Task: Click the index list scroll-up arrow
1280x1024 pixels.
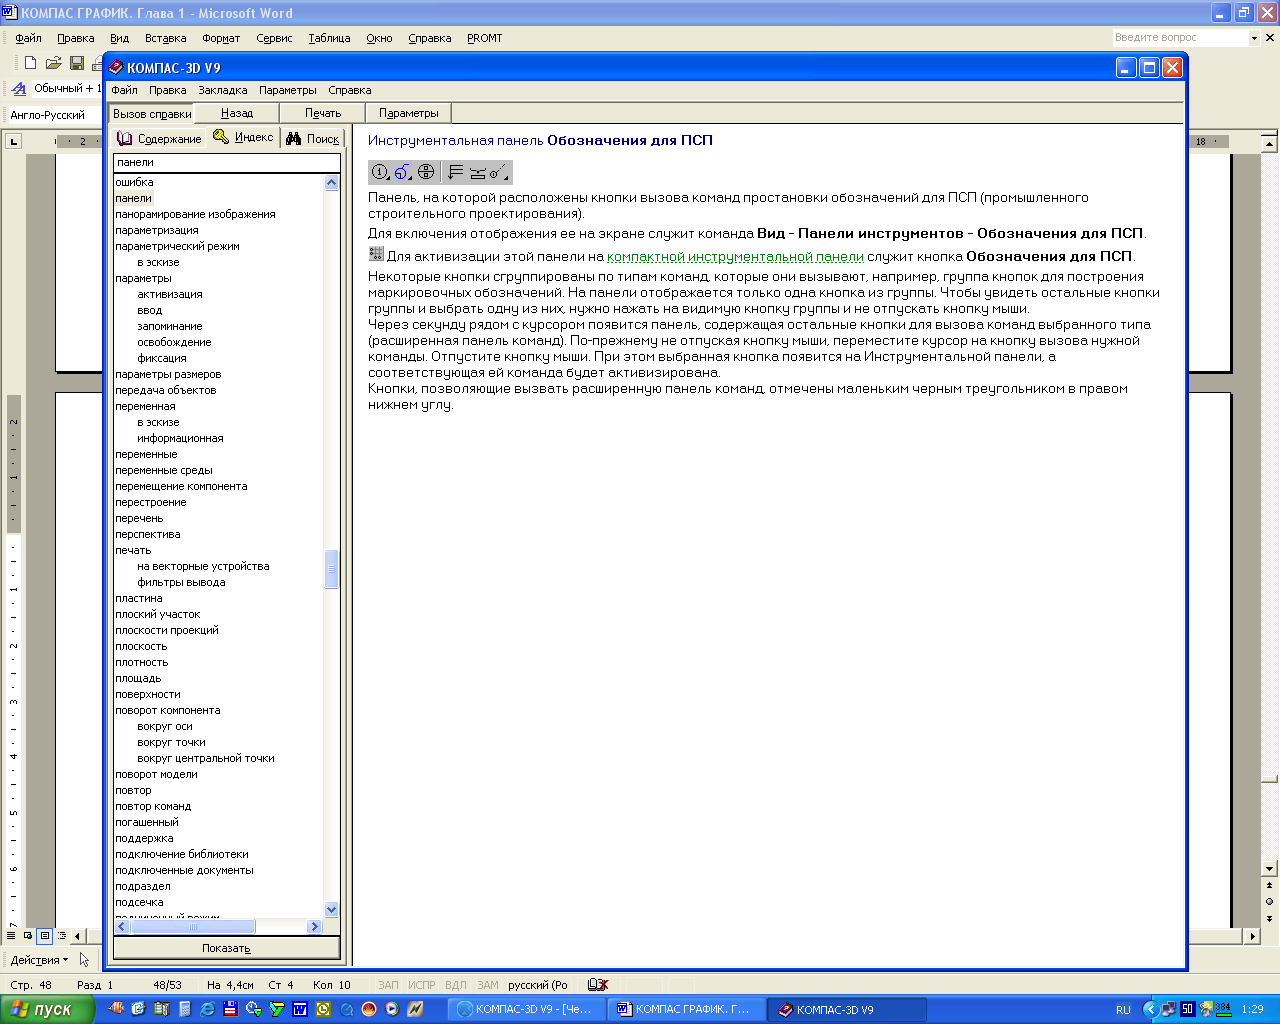Action: [332, 183]
